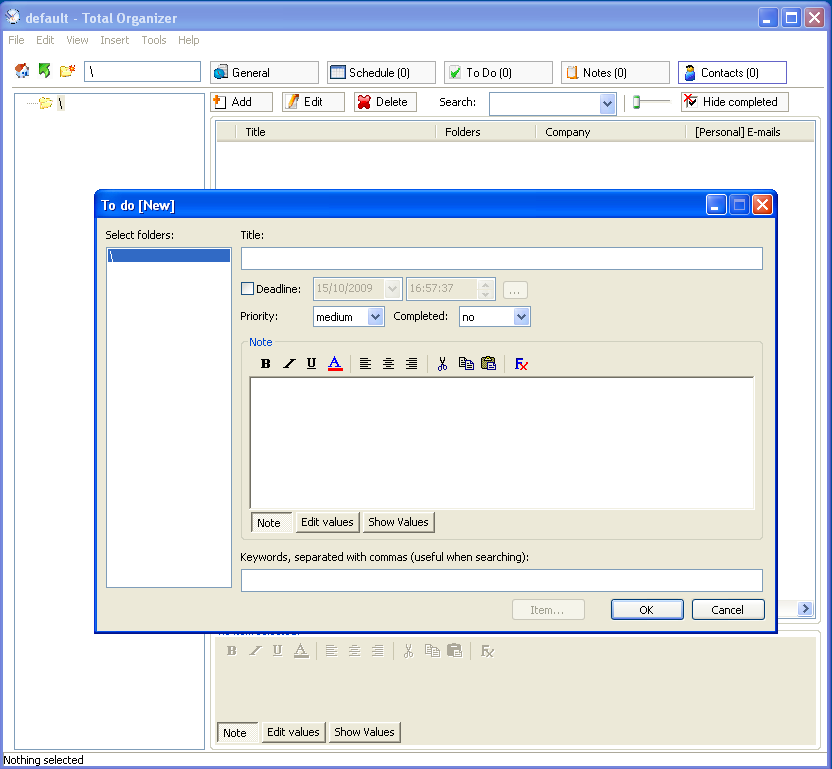Click Paste icon in main window note pane
Viewport: 832px width, 769px height.
[454, 651]
